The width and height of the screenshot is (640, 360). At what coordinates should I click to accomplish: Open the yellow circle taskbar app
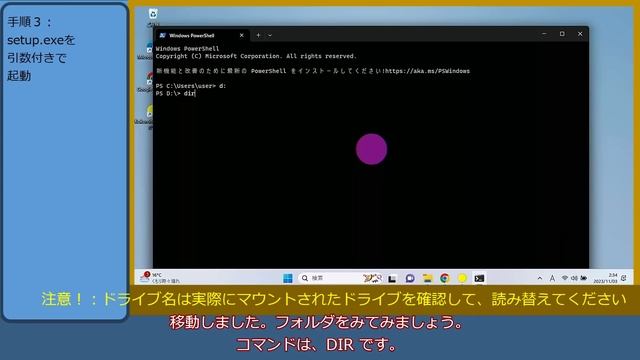point(462,278)
